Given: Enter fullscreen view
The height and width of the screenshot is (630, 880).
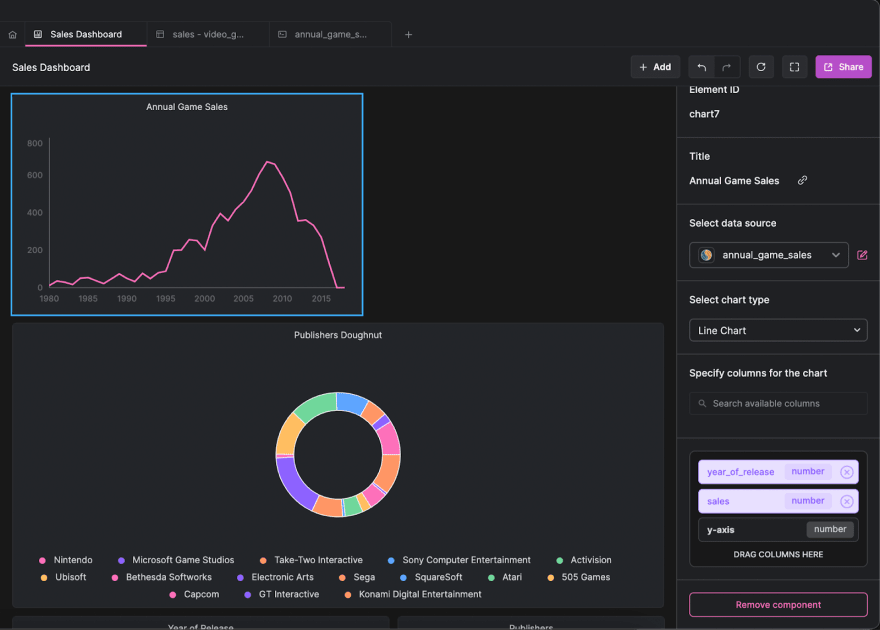Looking at the screenshot, I should [794, 67].
